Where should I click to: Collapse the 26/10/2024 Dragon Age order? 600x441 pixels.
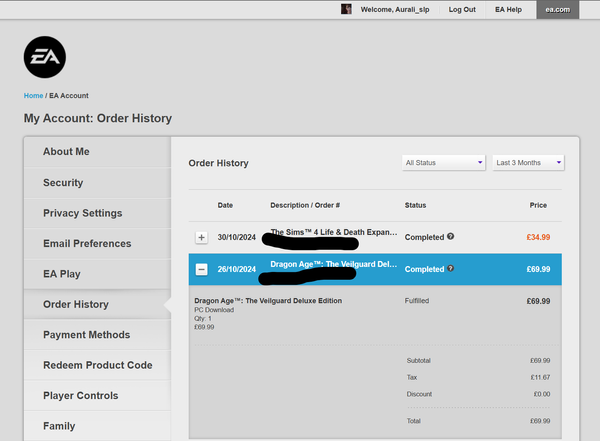point(201,269)
